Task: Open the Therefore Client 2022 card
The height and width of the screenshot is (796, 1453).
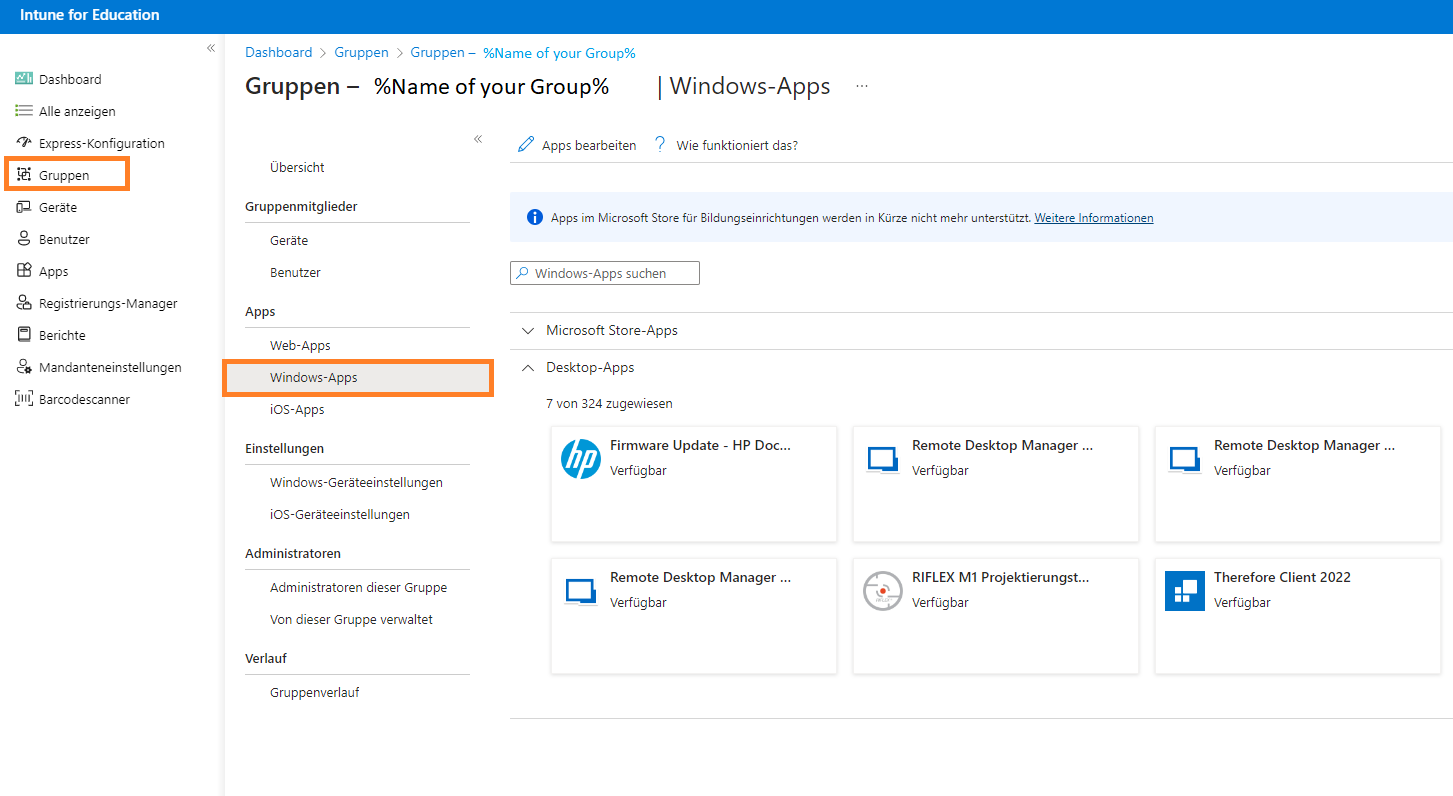Action: click(1298, 616)
